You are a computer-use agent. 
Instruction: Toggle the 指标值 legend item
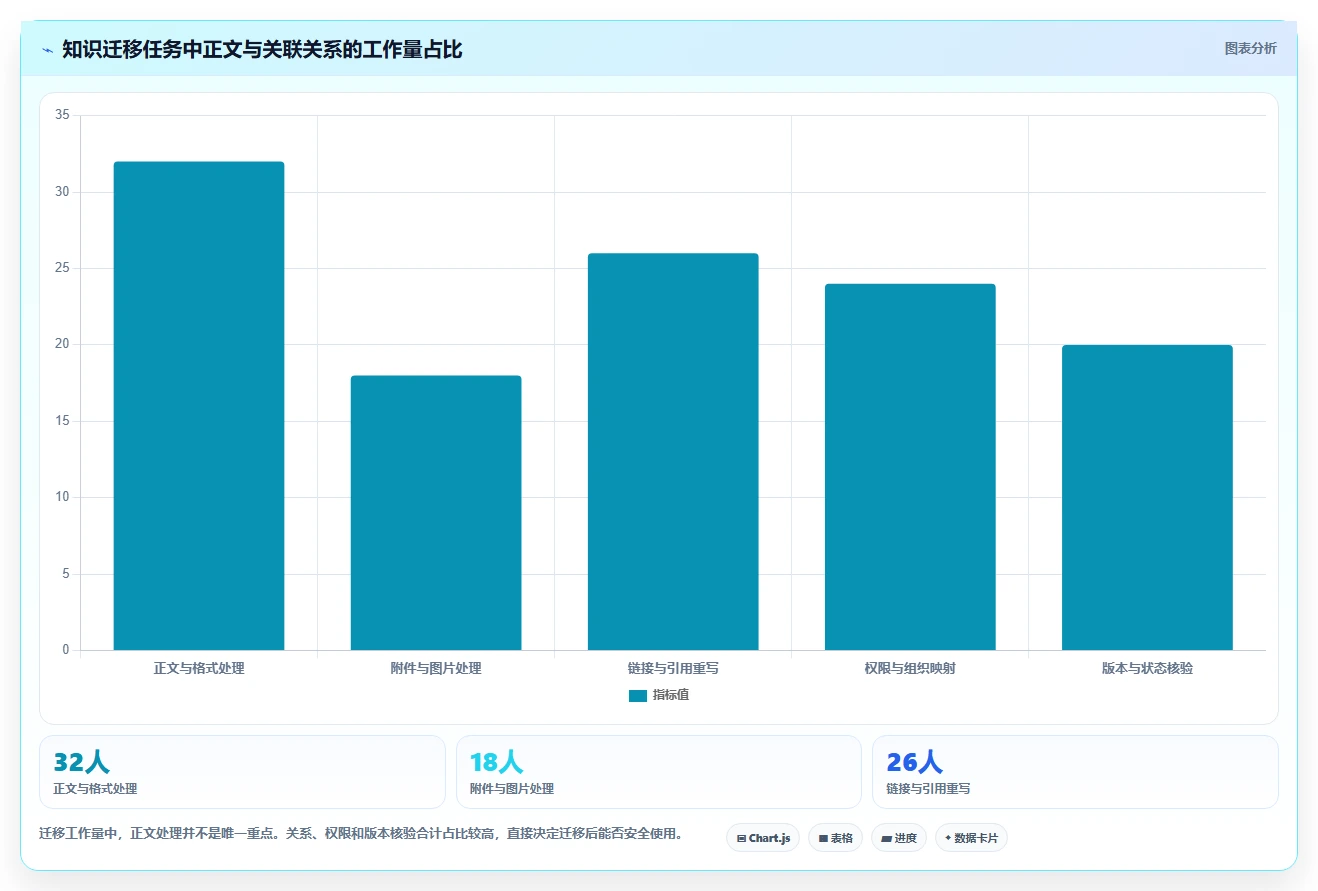tap(658, 695)
